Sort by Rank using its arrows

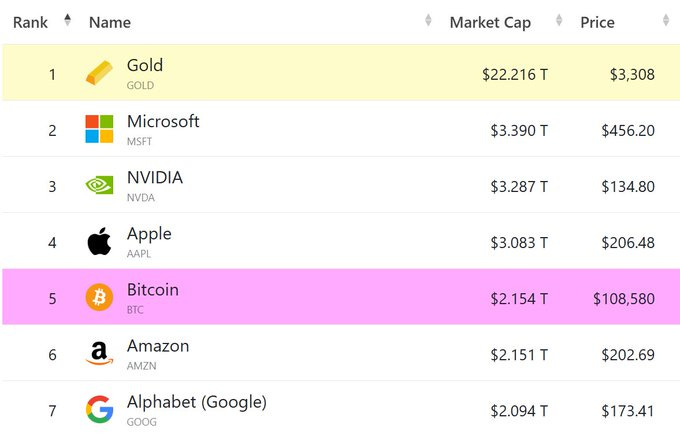click(x=67, y=20)
